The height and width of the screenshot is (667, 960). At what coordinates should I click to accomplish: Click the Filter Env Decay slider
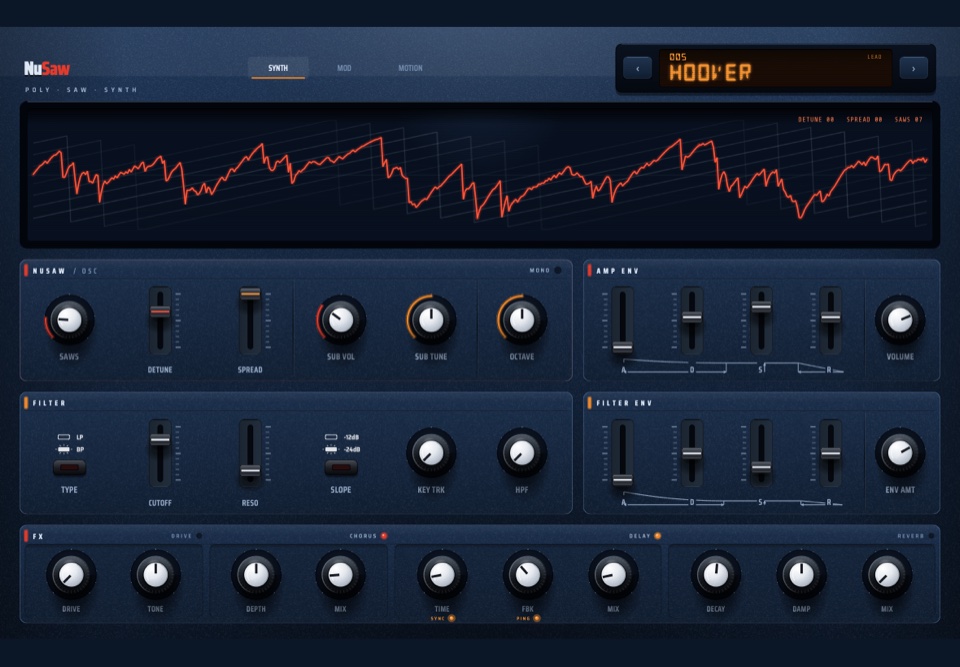tap(692, 453)
